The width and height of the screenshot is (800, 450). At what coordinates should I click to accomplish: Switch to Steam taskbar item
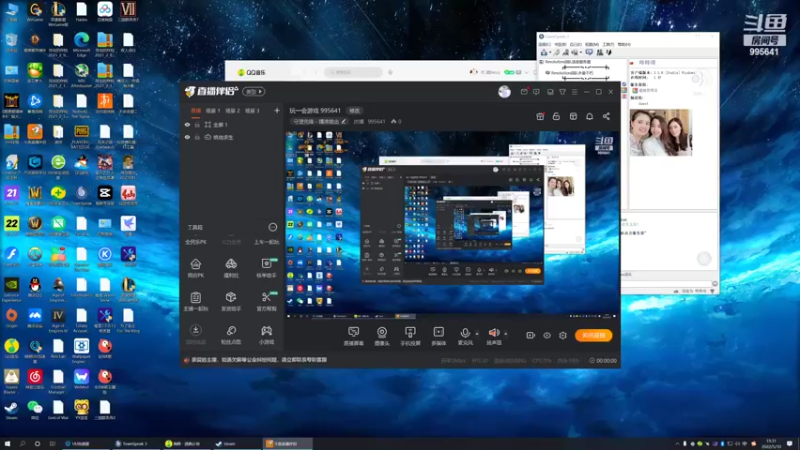[x=236, y=444]
